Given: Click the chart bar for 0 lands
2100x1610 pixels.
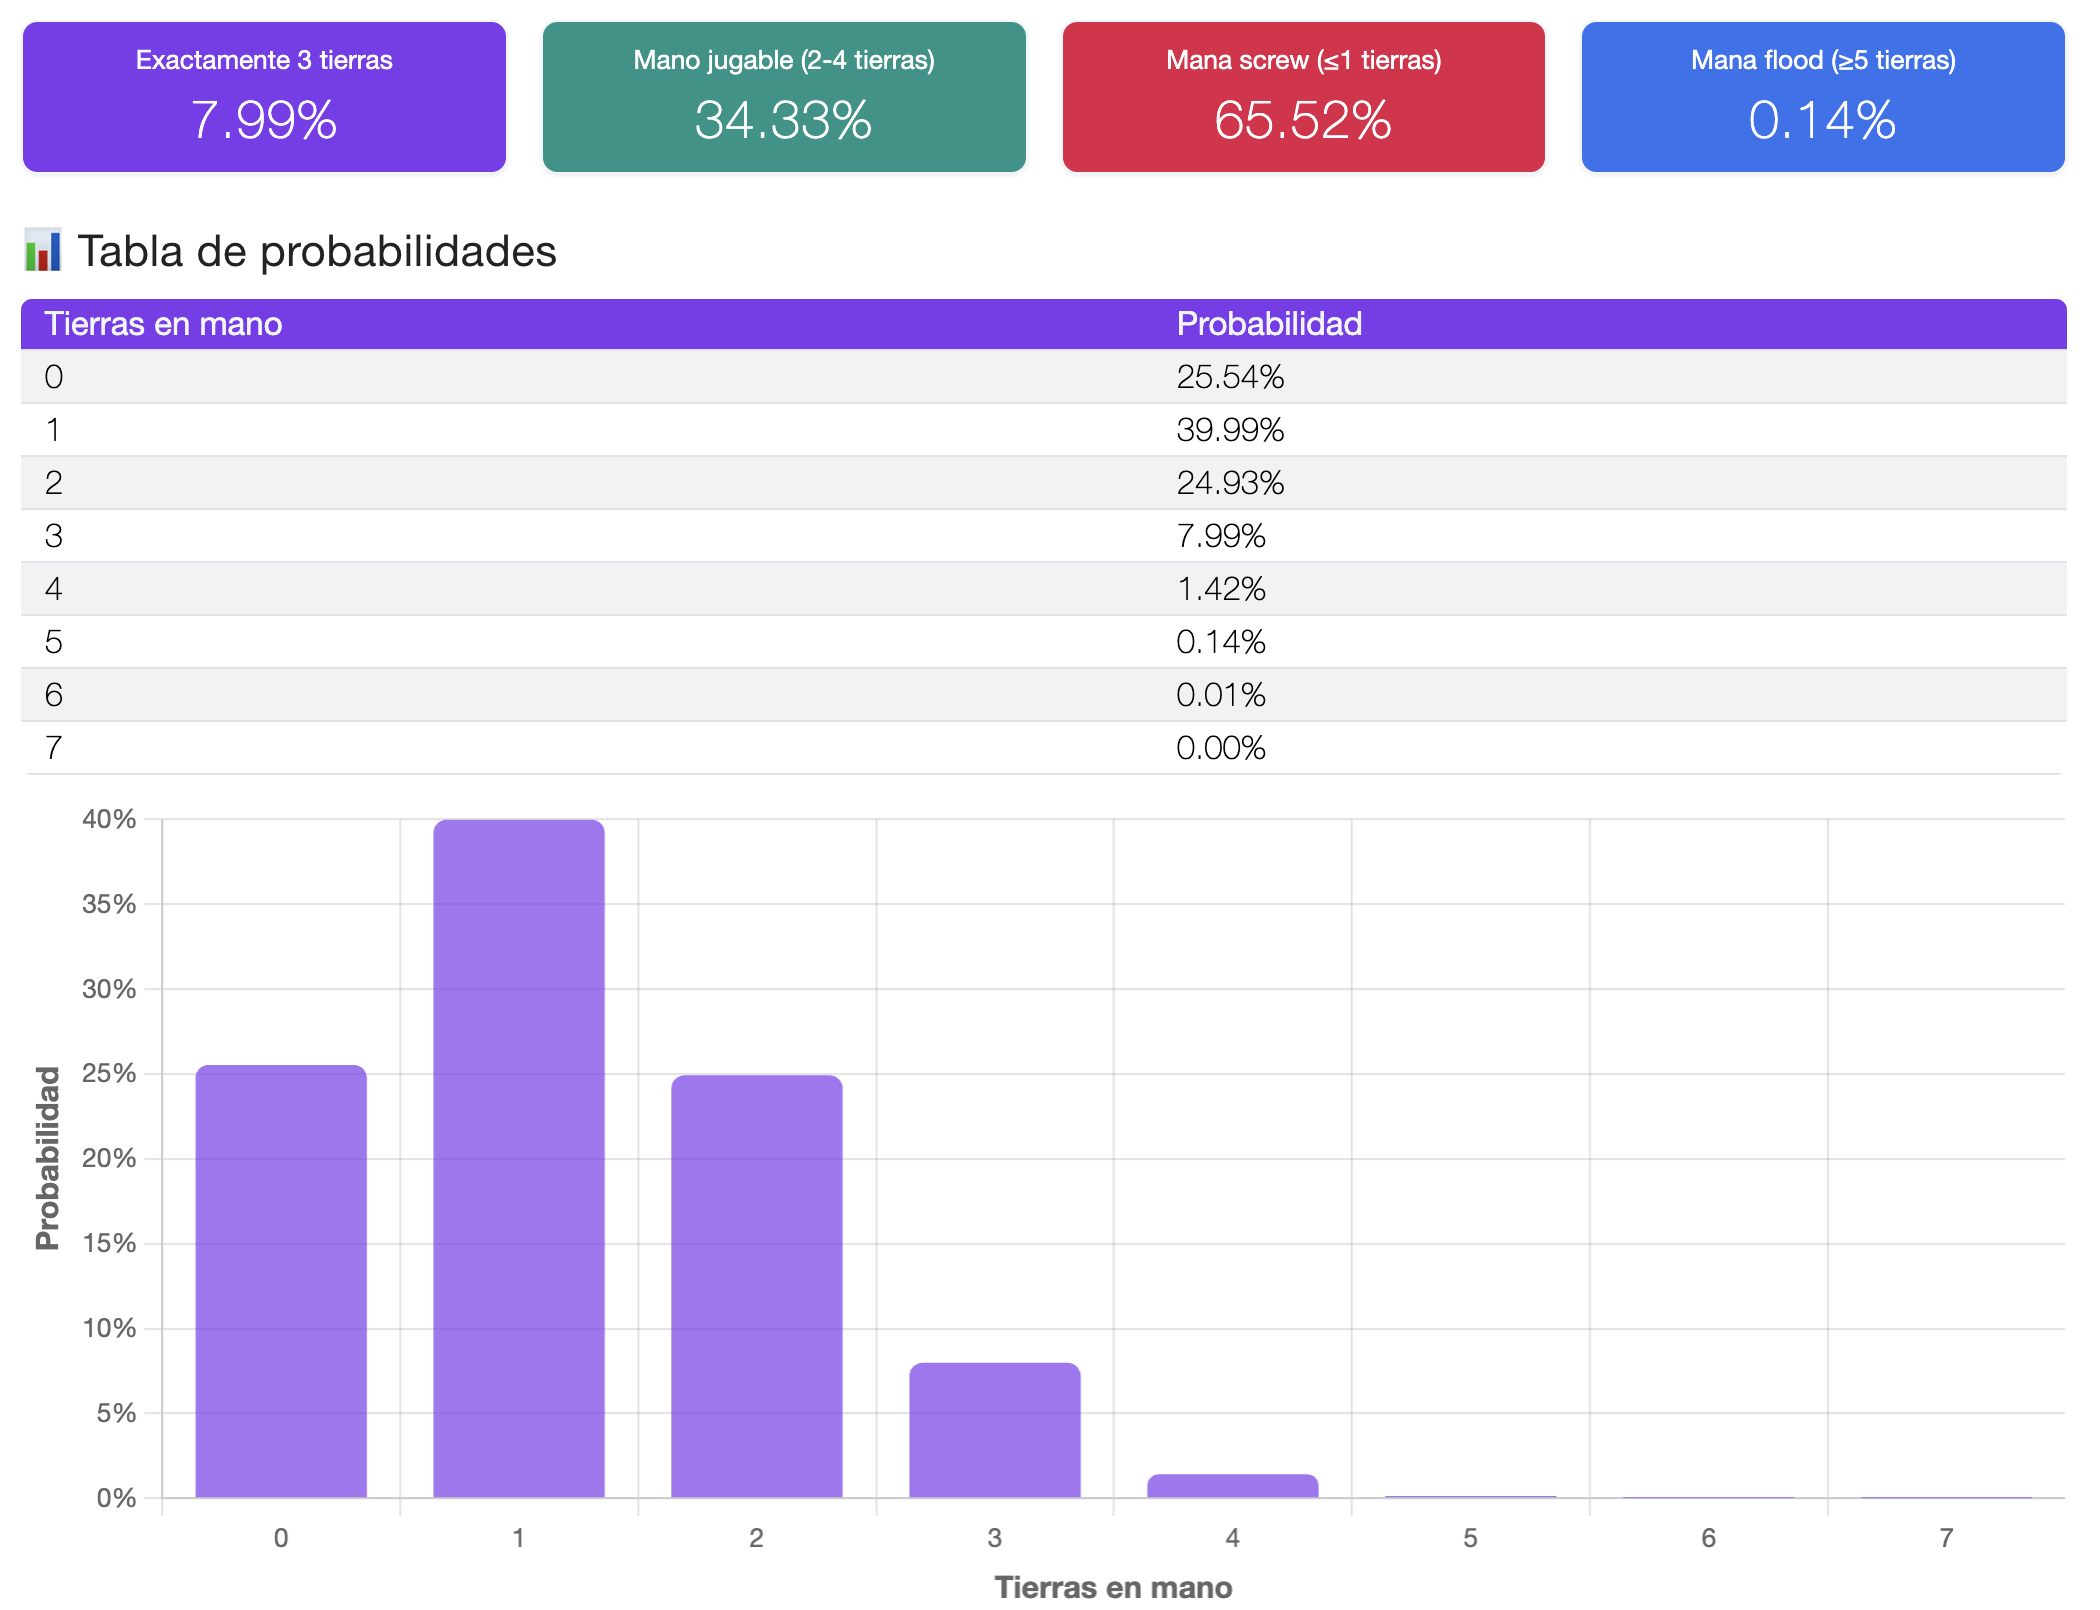Looking at the screenshot, I should pos(281,1280).
